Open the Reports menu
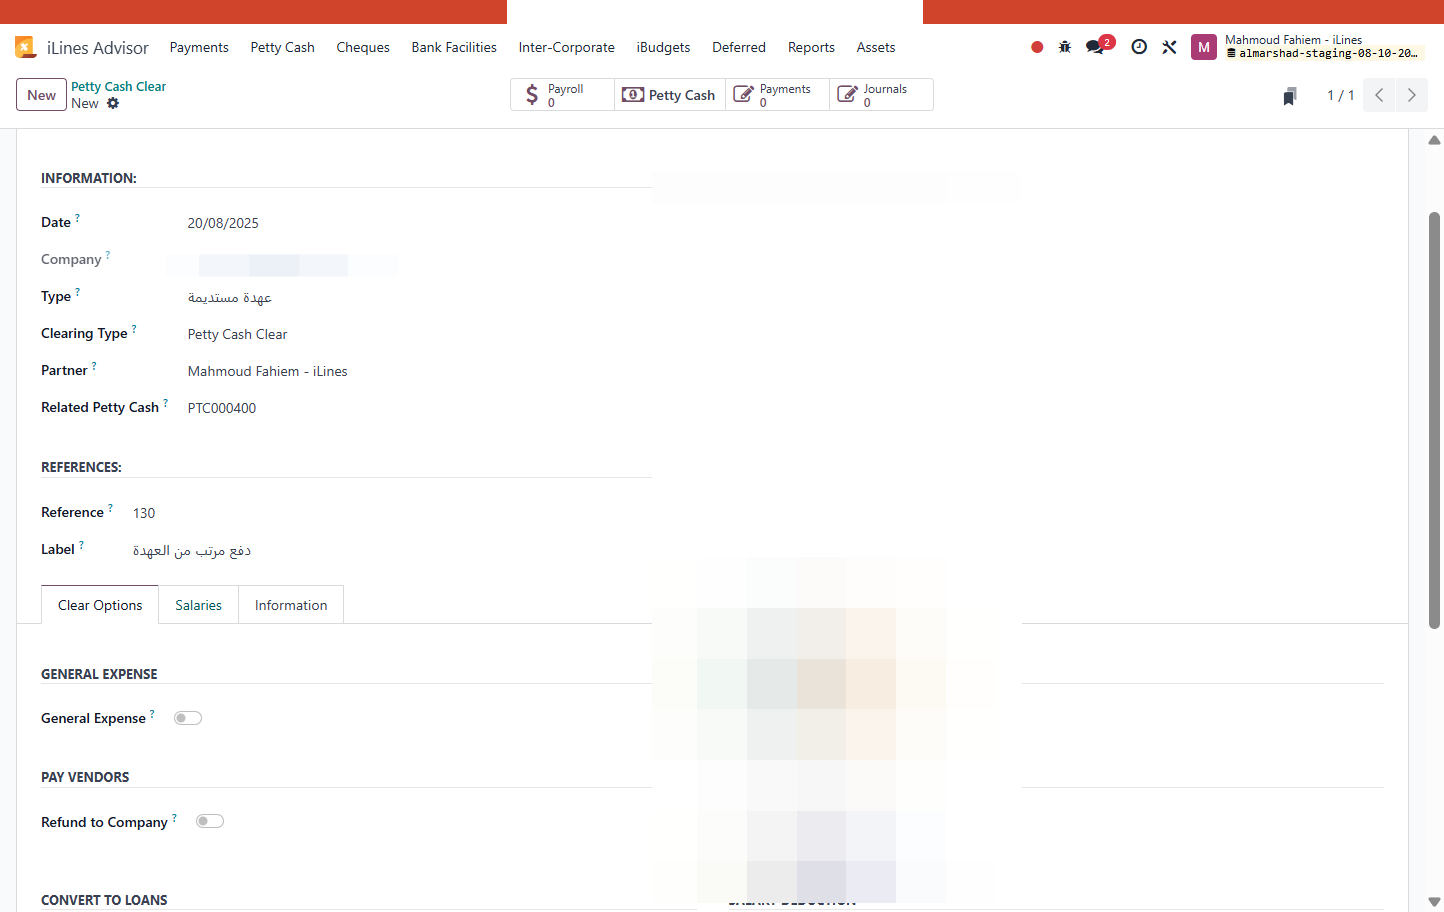The height and width of the screenshot is (912, 1444). pos(811,47)
